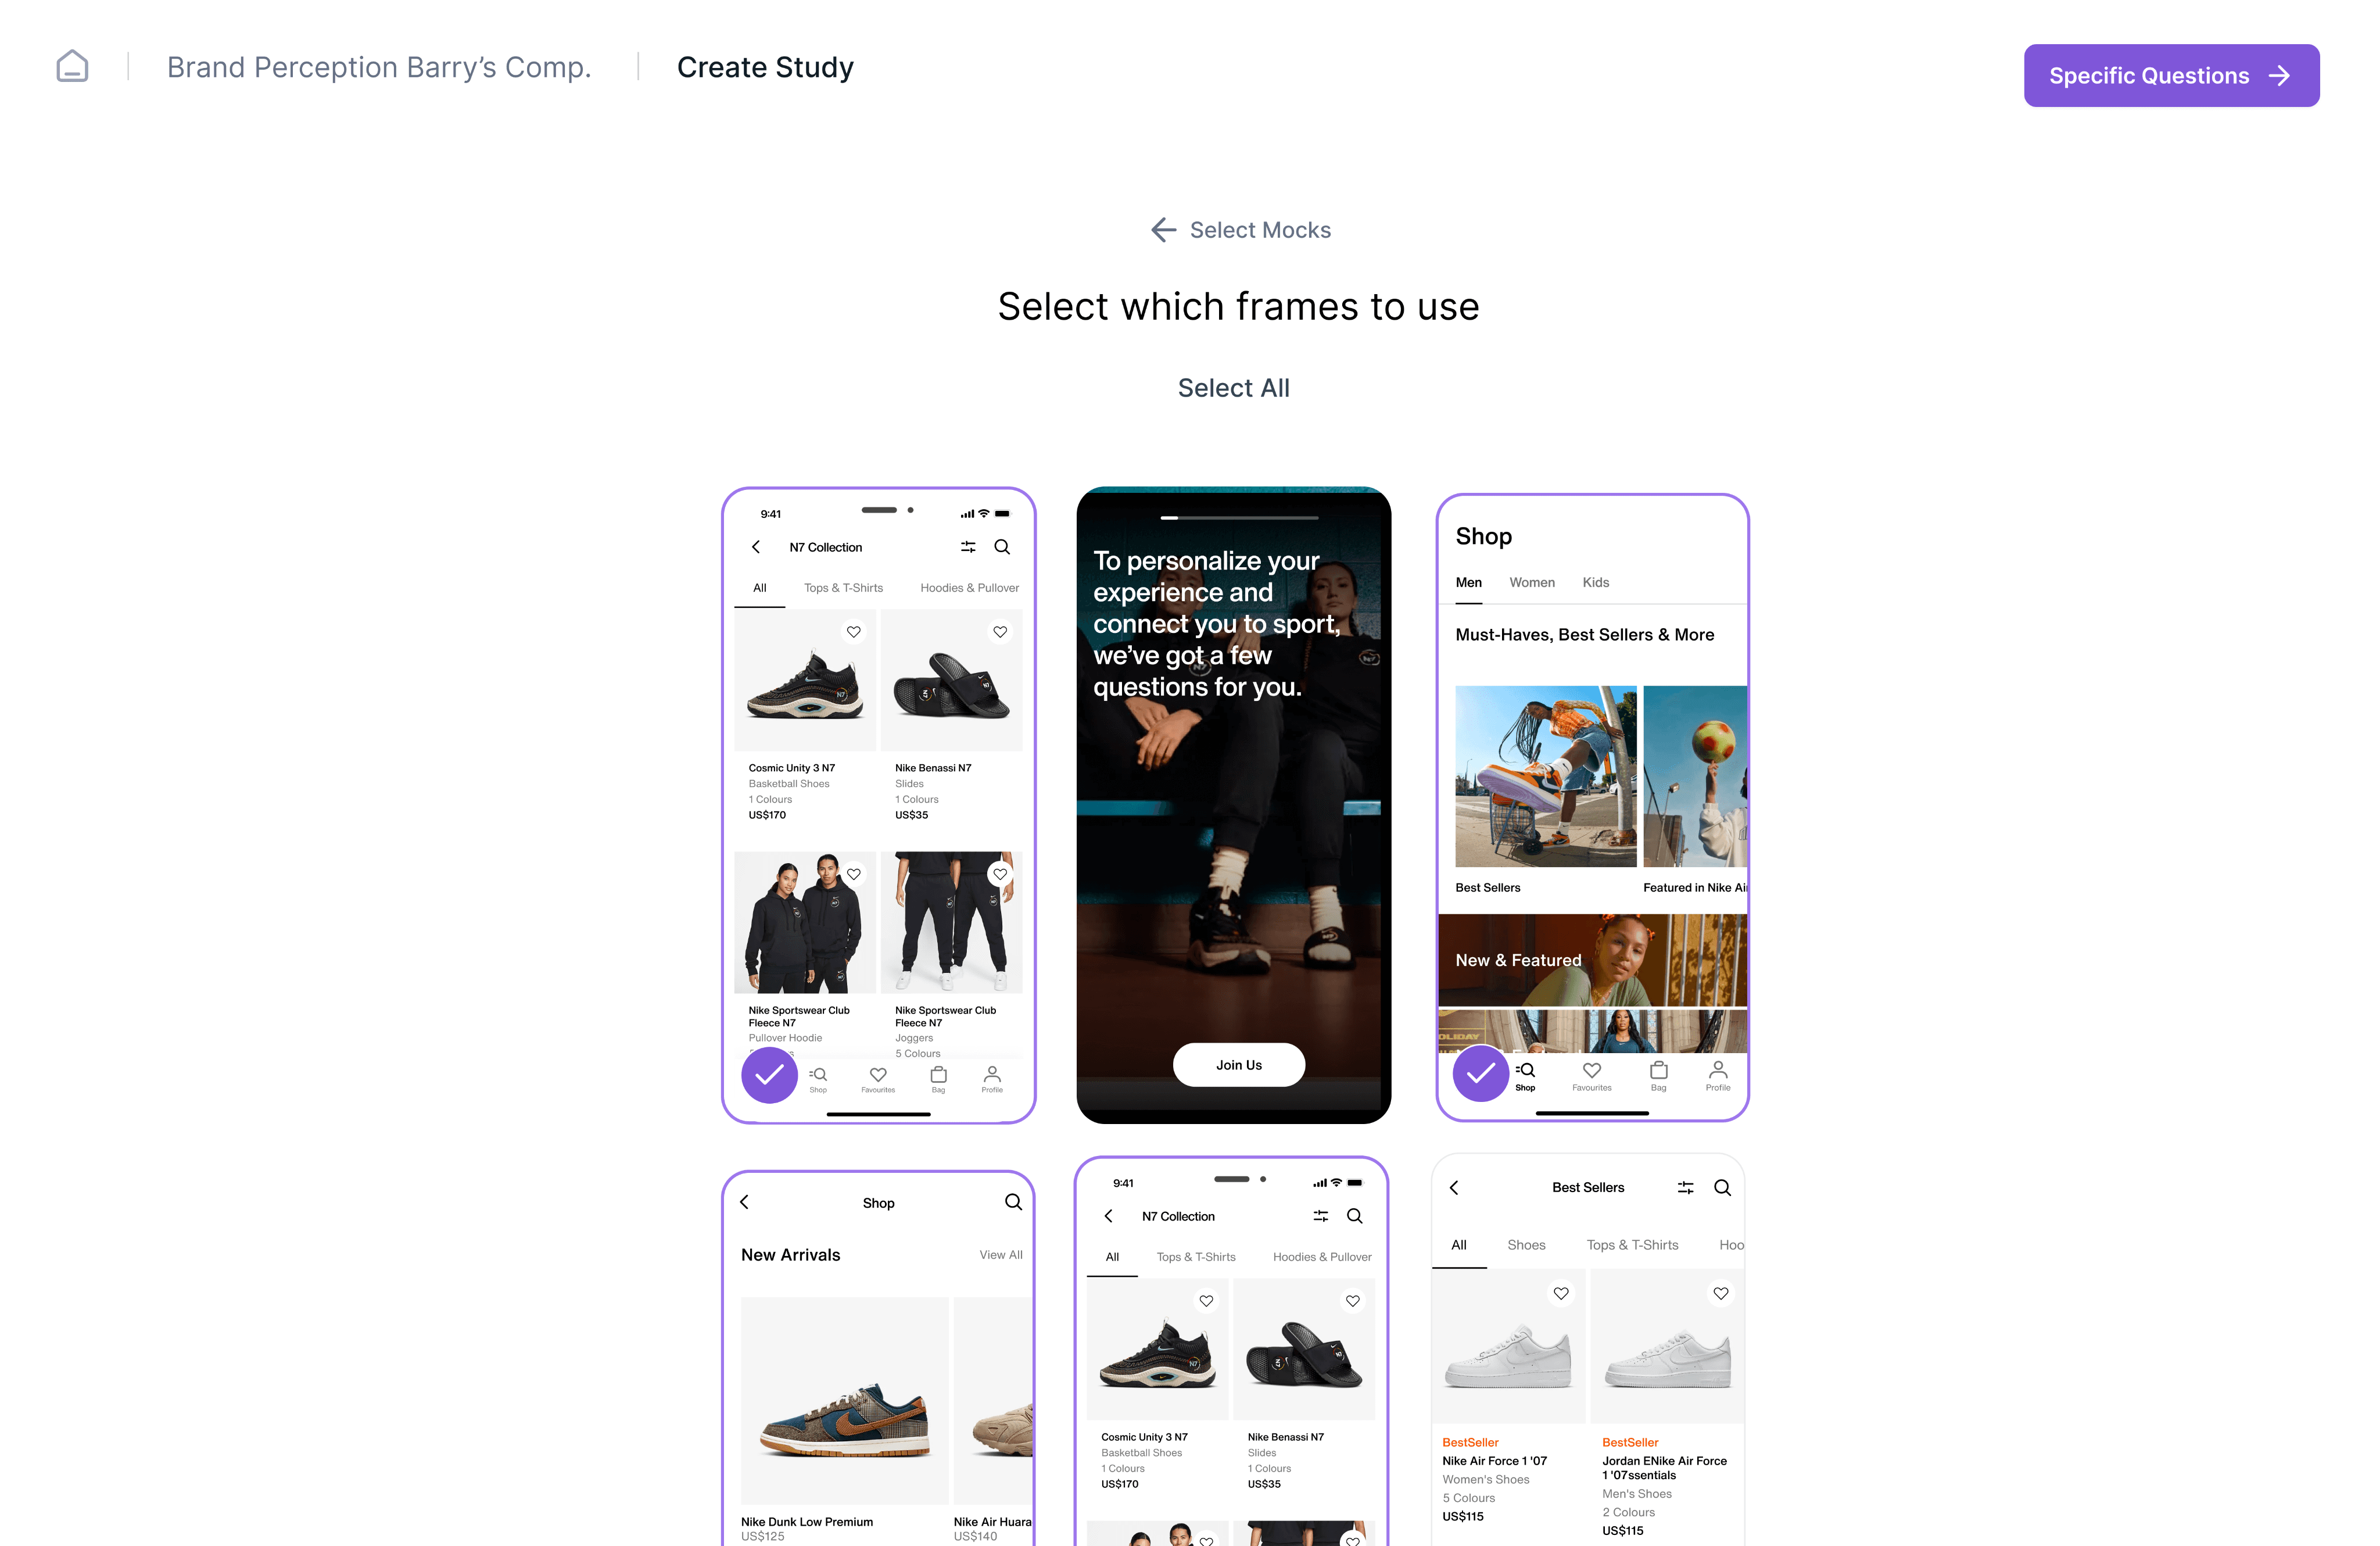Click the Select All link
Screen dimensions: 2380x1546
click(1233, 388)
